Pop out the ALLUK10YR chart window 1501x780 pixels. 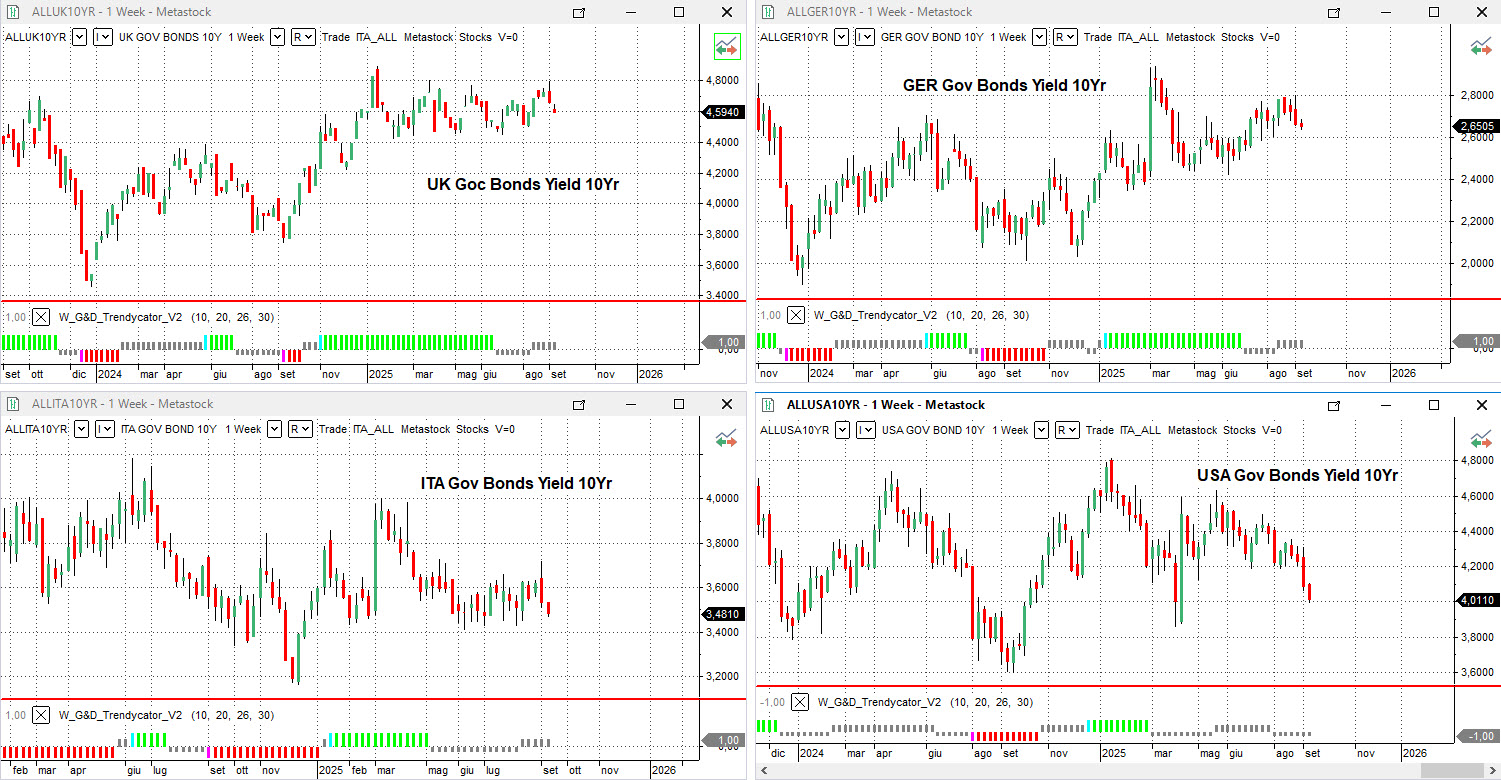click(578, 12)
